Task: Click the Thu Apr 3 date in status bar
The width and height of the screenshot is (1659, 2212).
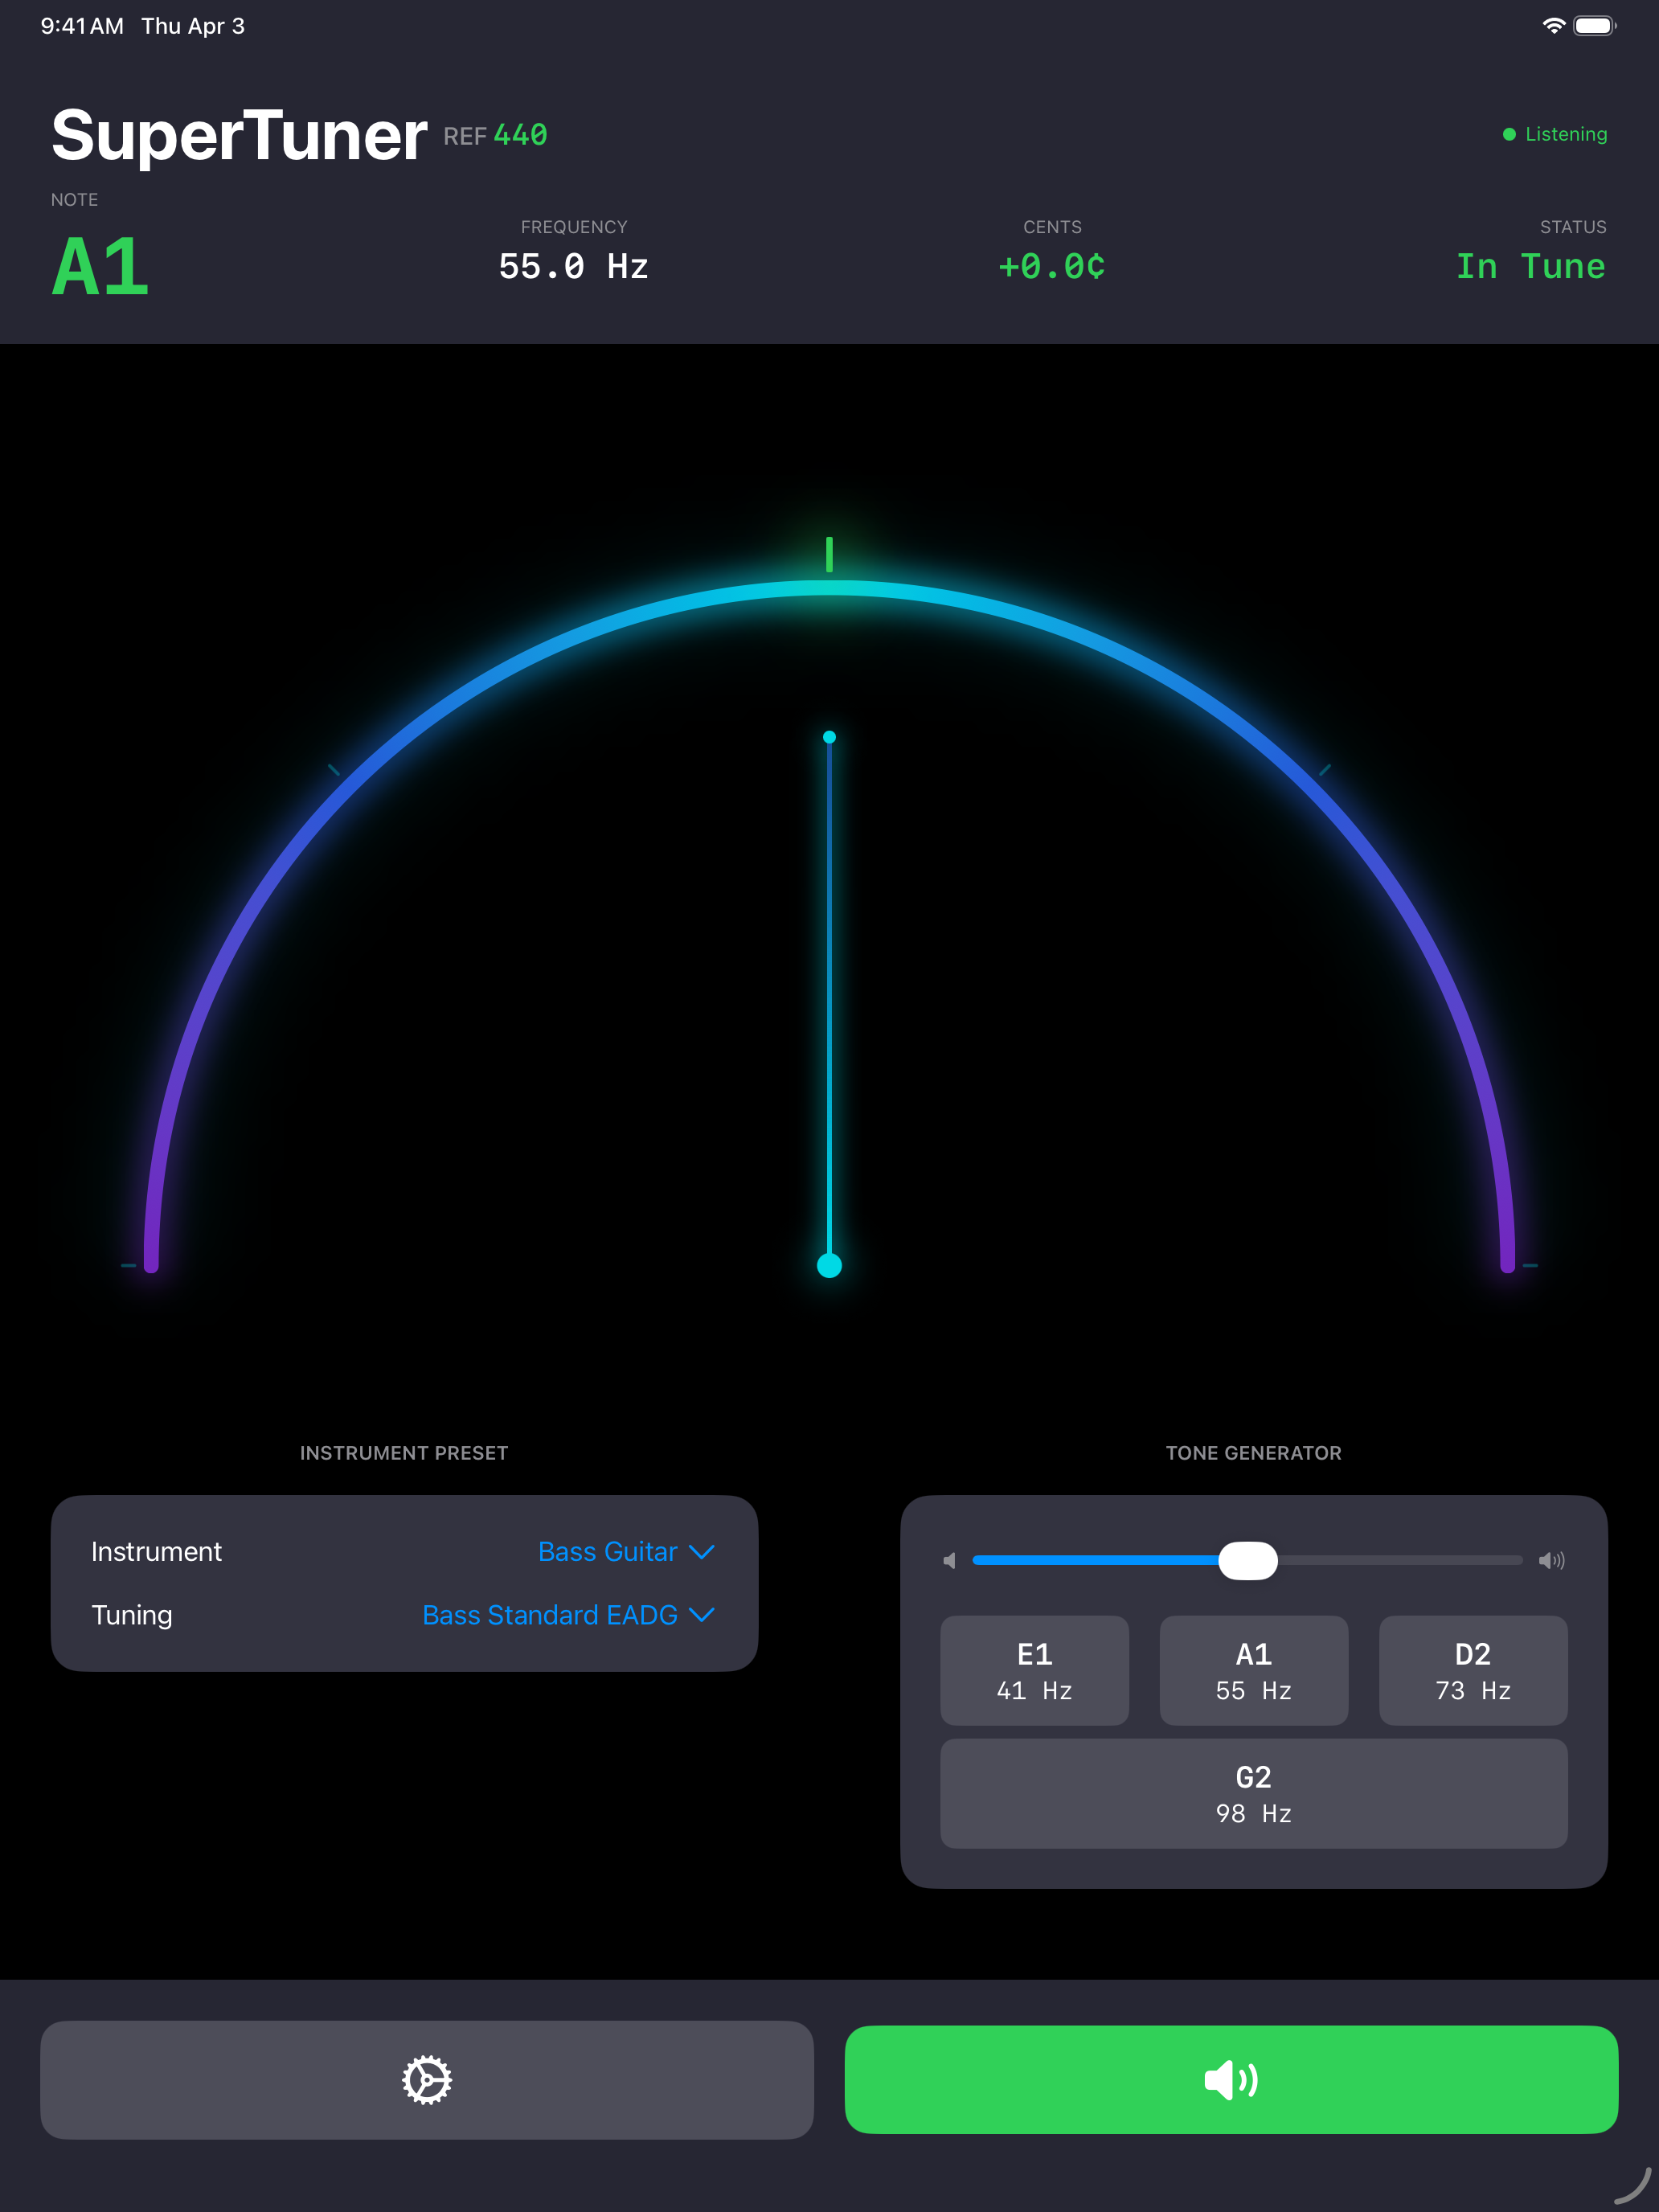Action: tap(193, 26)
